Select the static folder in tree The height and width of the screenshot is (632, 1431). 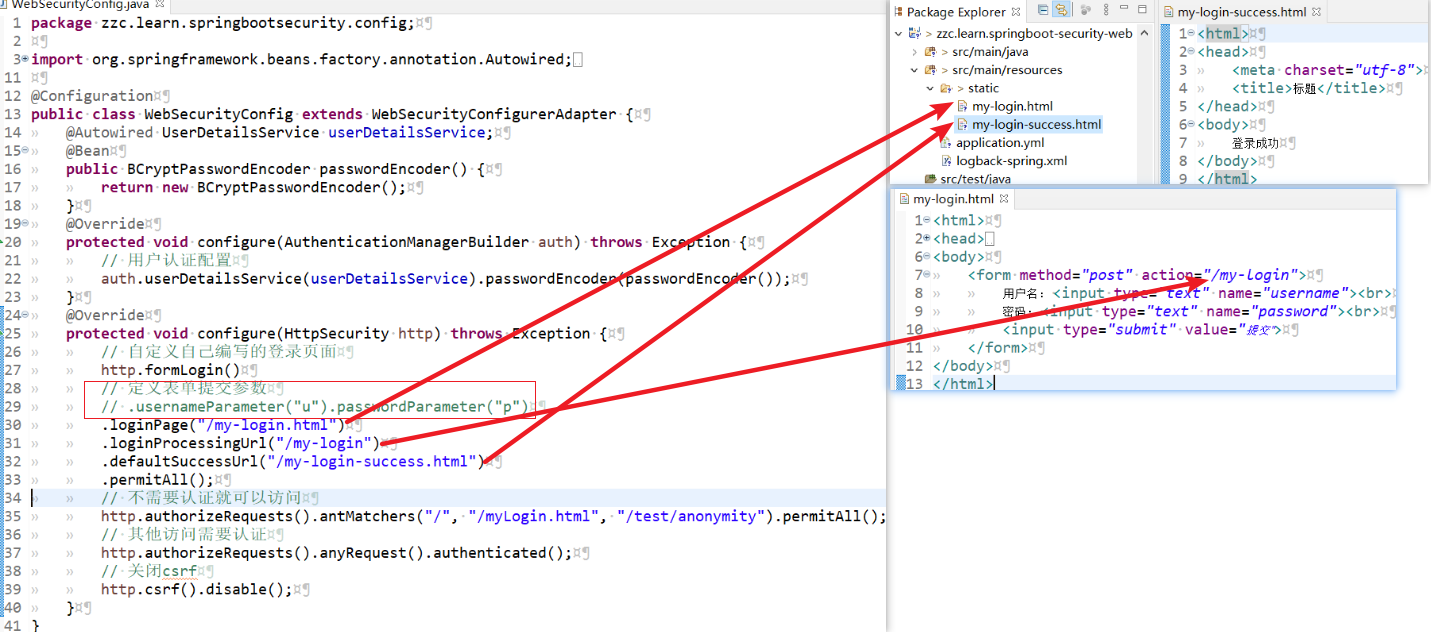pos(983,88)
